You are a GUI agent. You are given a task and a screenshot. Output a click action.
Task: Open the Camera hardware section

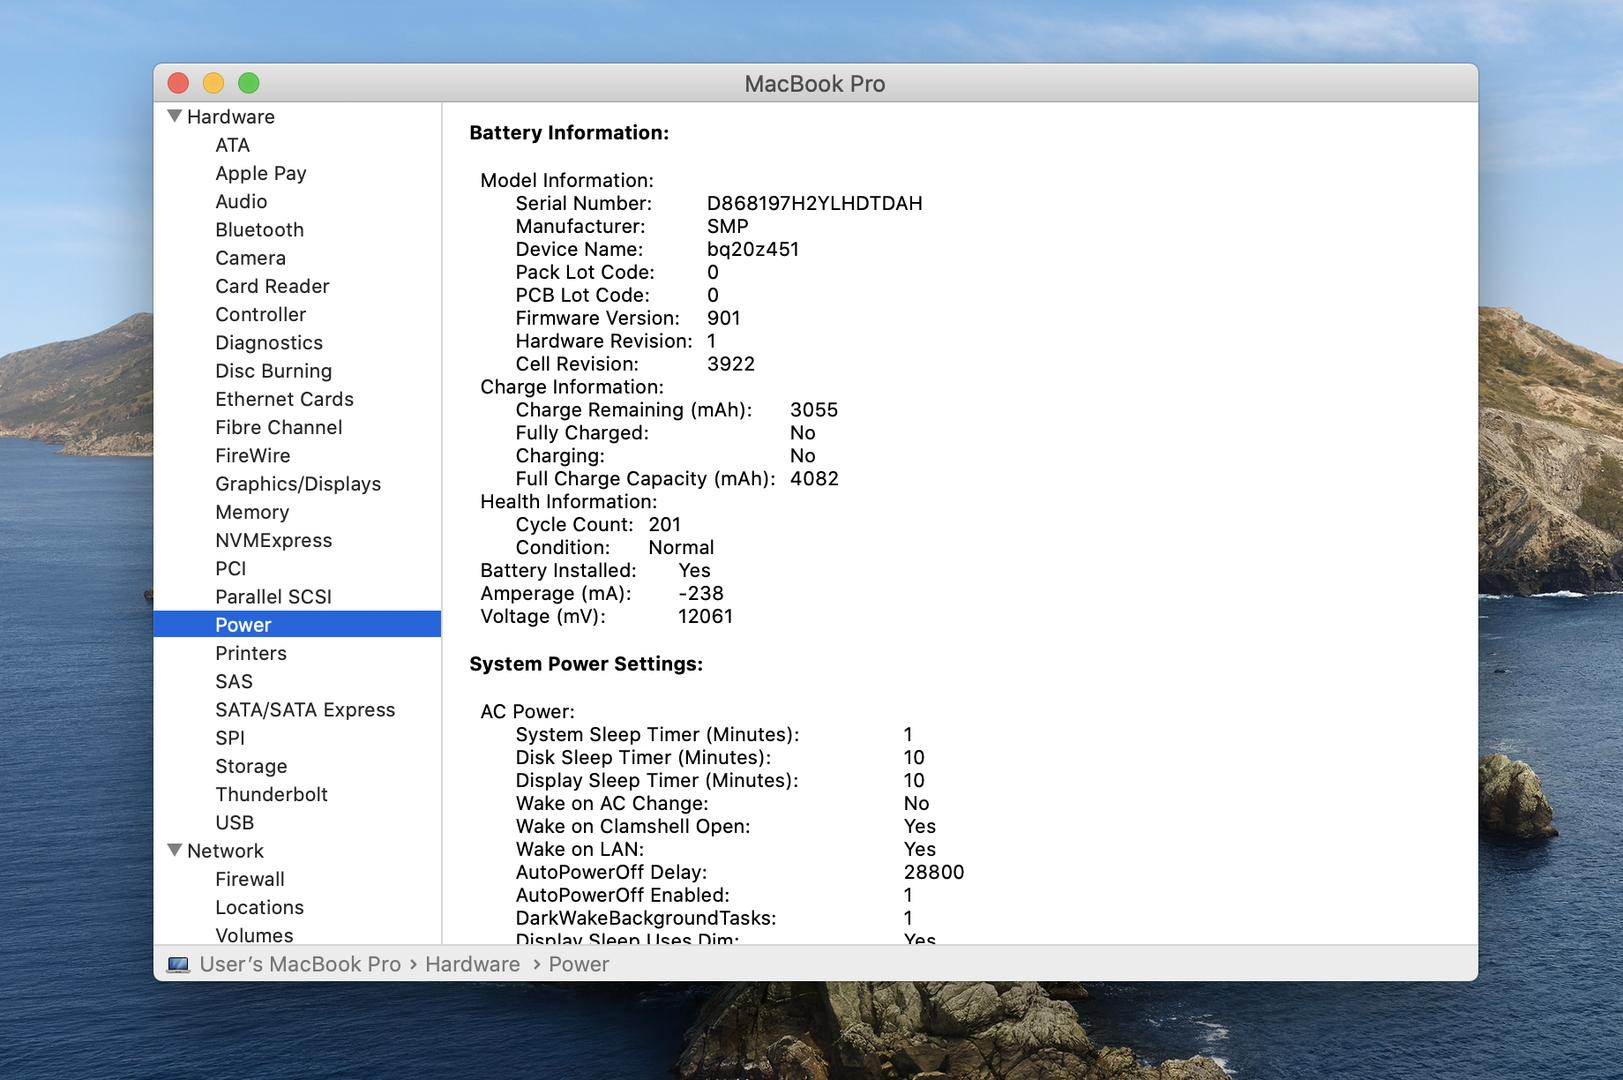tap(250, 258)
